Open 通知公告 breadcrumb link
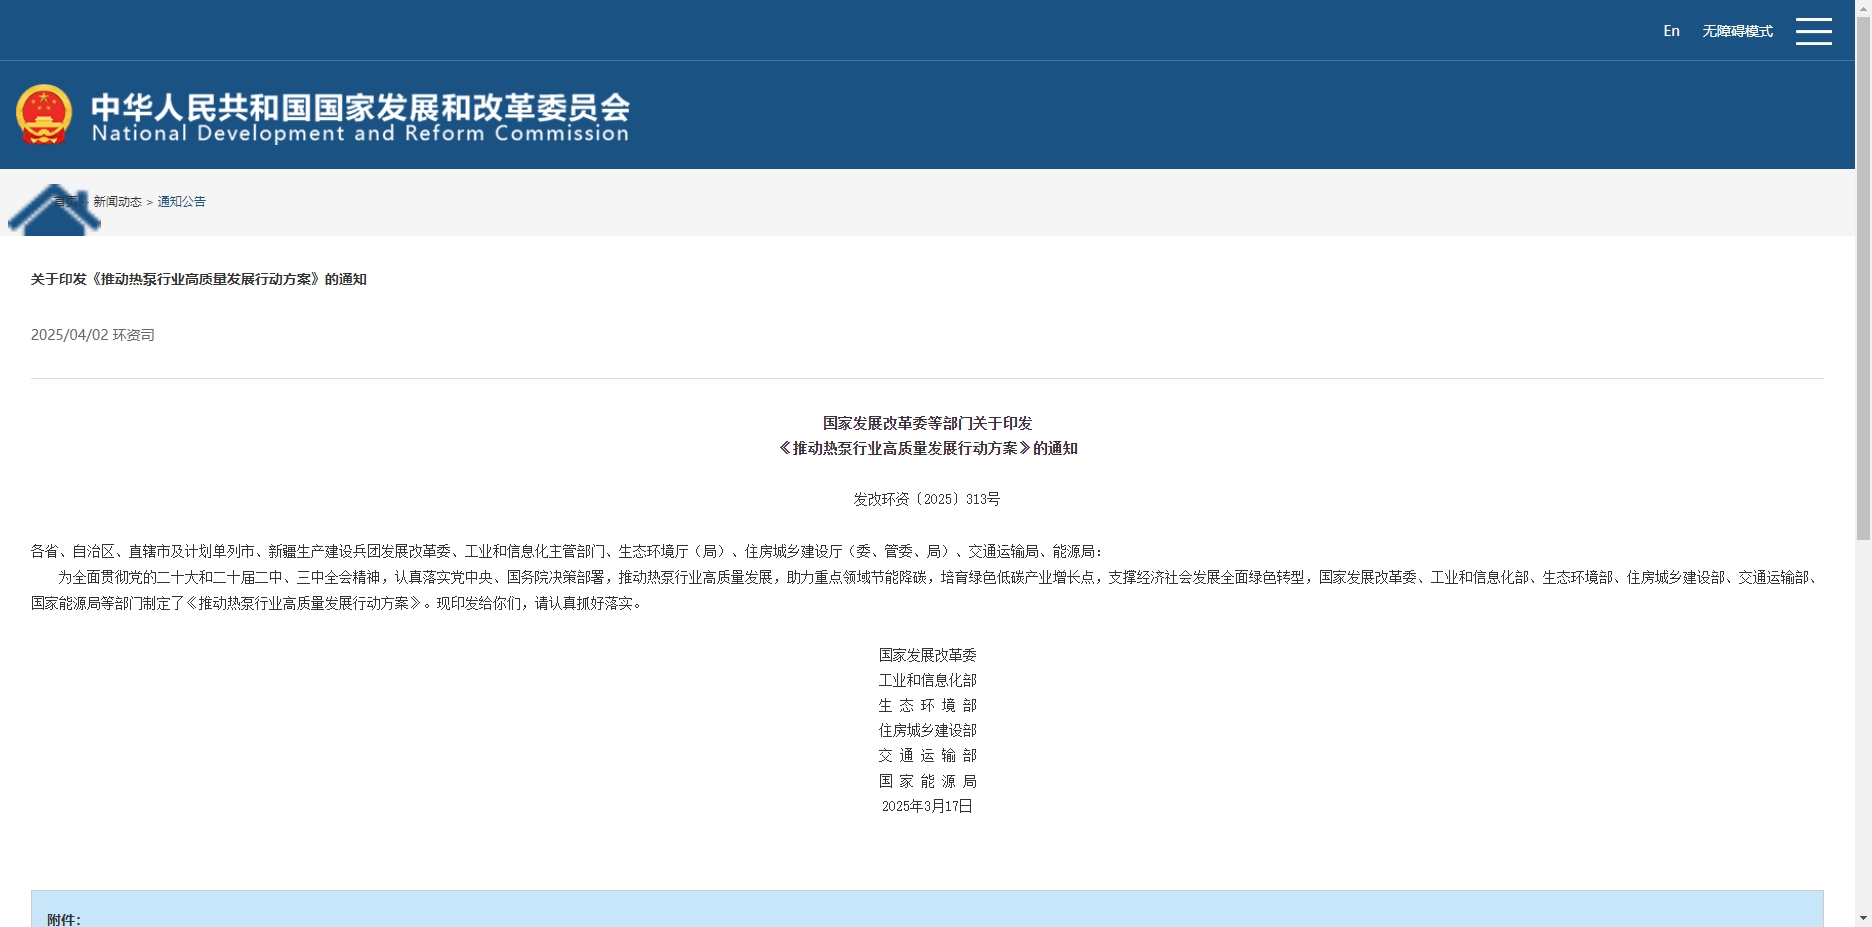This screenshot has height=927, width=1872. point(181,202)
